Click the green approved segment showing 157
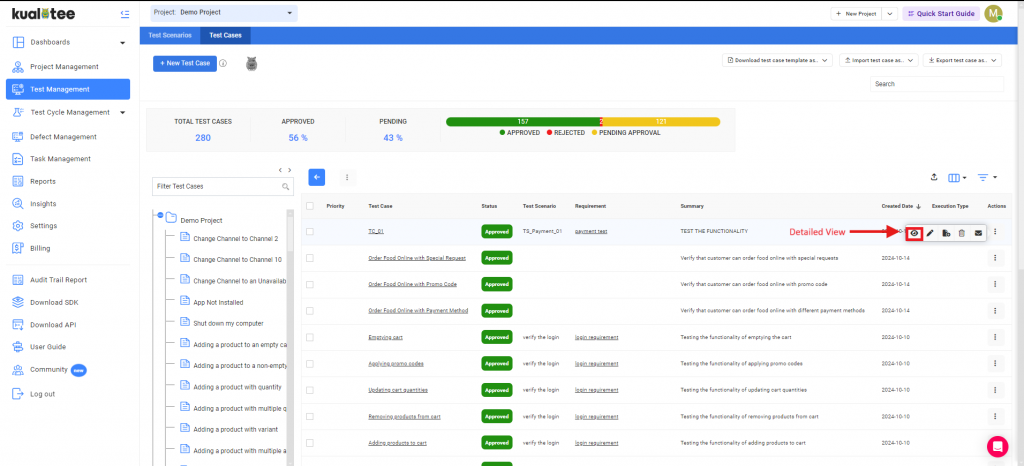Viewport: 1024px width, 466px height. coord(522,121)
